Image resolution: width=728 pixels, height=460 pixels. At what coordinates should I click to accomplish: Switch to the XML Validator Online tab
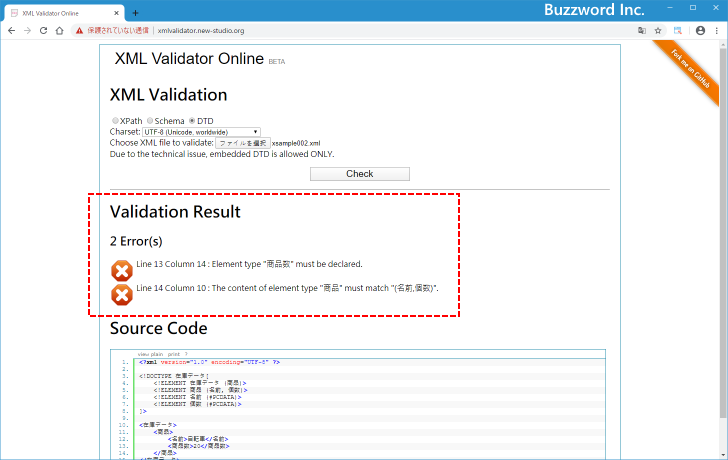click(x=60, y=12)
